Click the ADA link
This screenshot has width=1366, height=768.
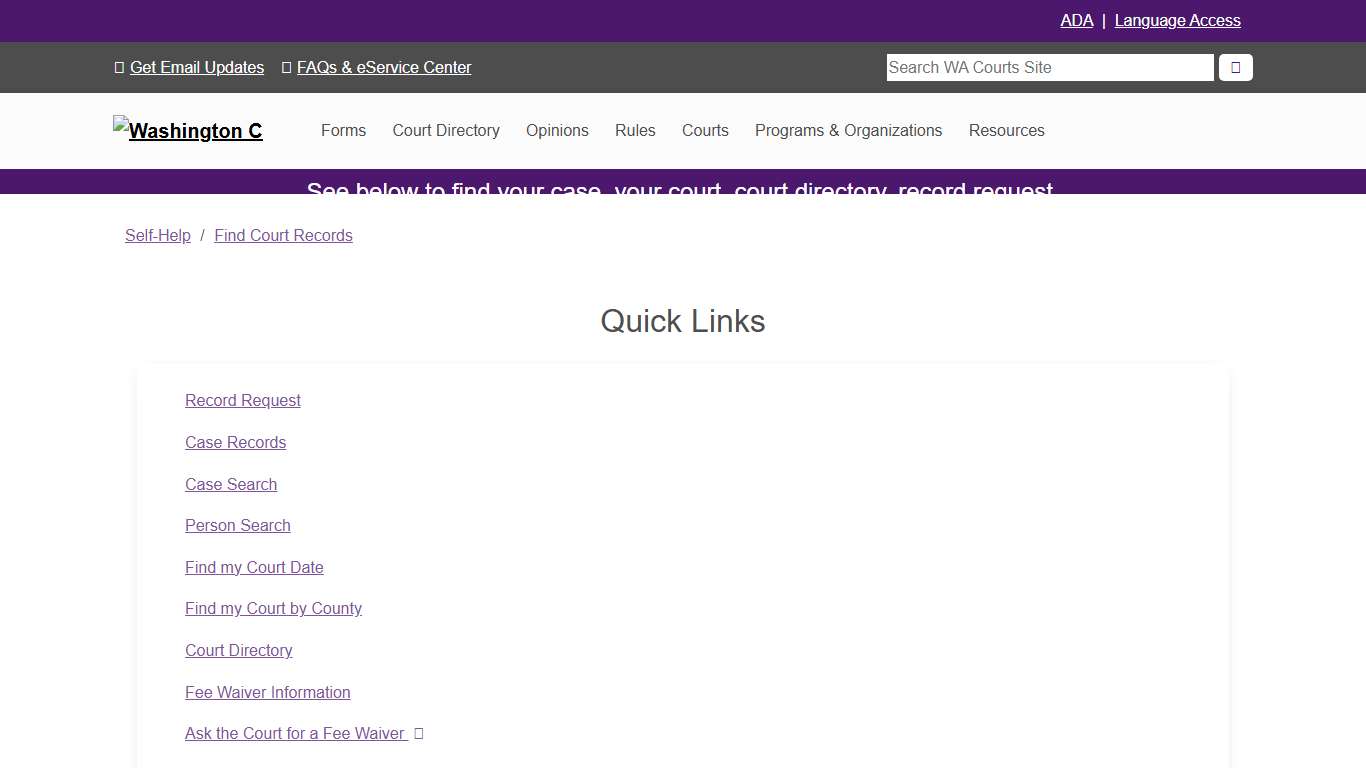click(x=1076, y=21)
